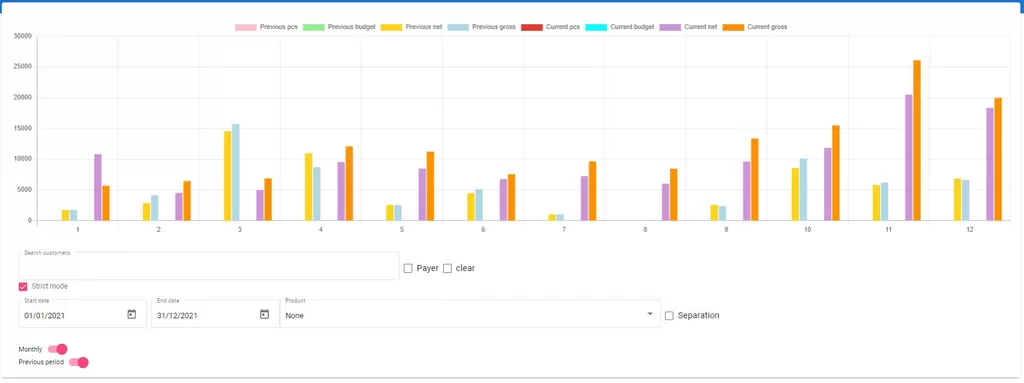Click the 'Payer' label text
The image size is (1024, 383).
click(x=428, y=268)
